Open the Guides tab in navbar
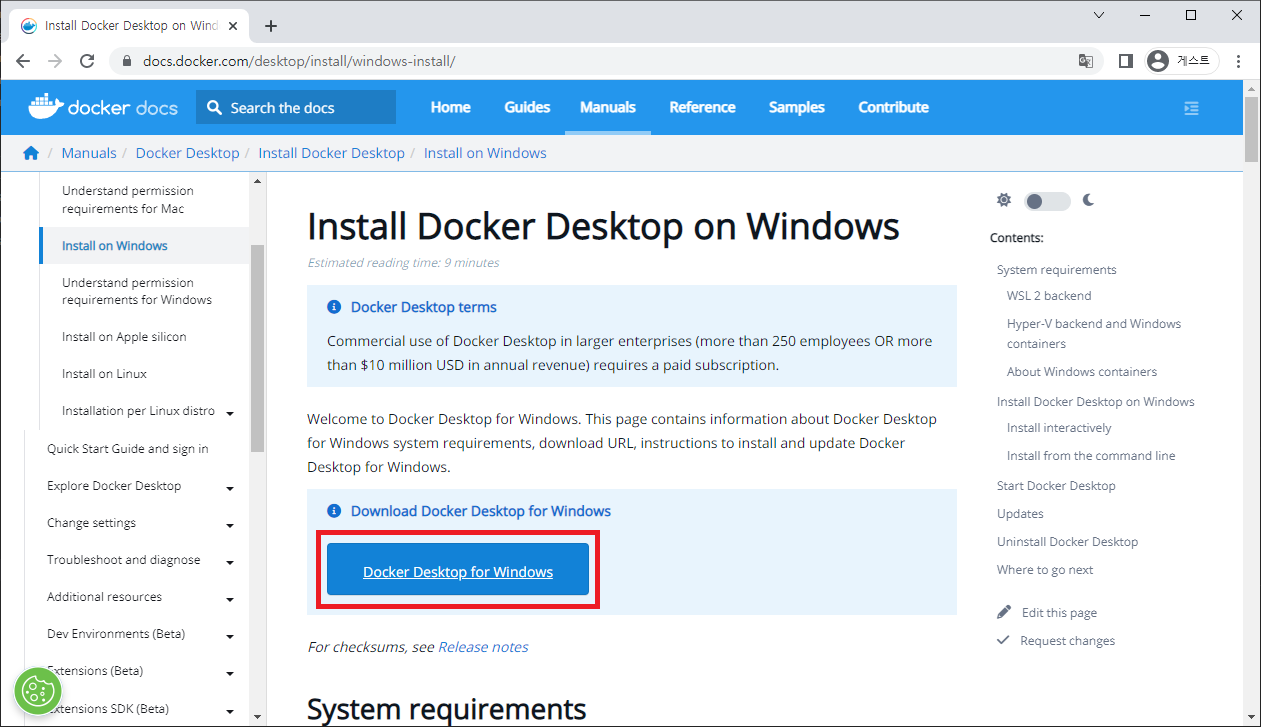 [x=527, y=107]
